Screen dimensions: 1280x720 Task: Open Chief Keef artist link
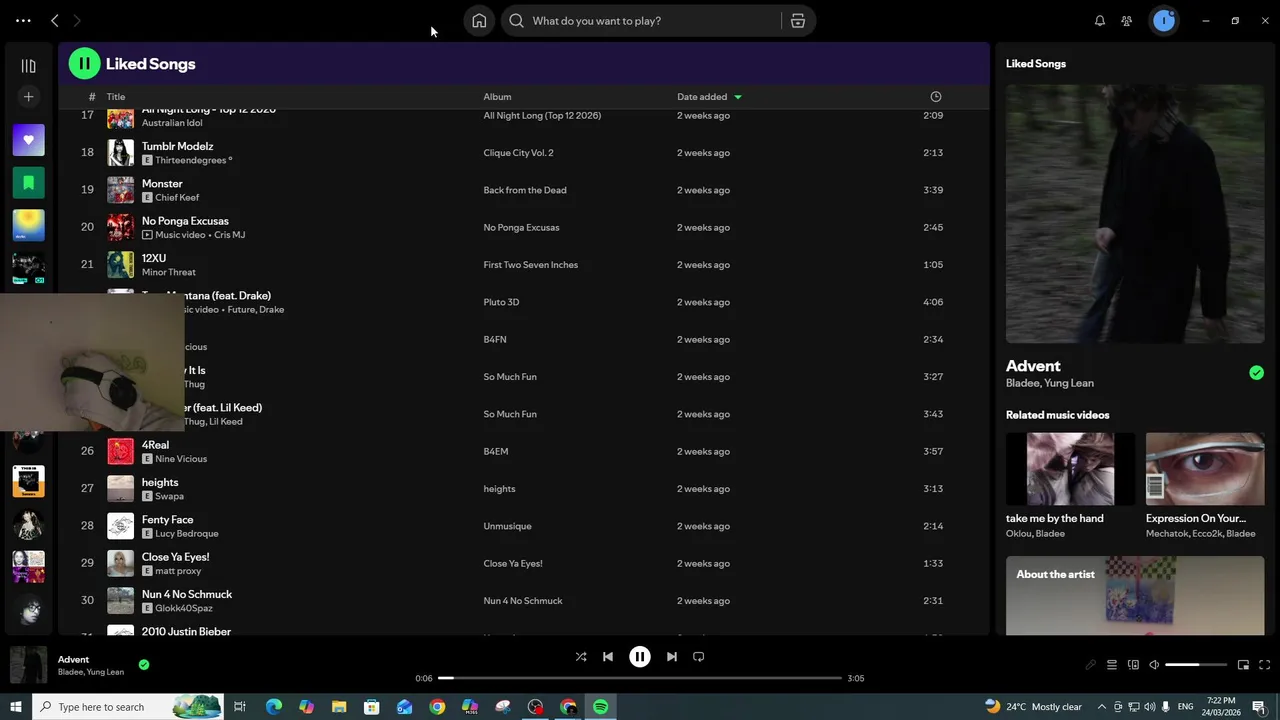point(177,197)
